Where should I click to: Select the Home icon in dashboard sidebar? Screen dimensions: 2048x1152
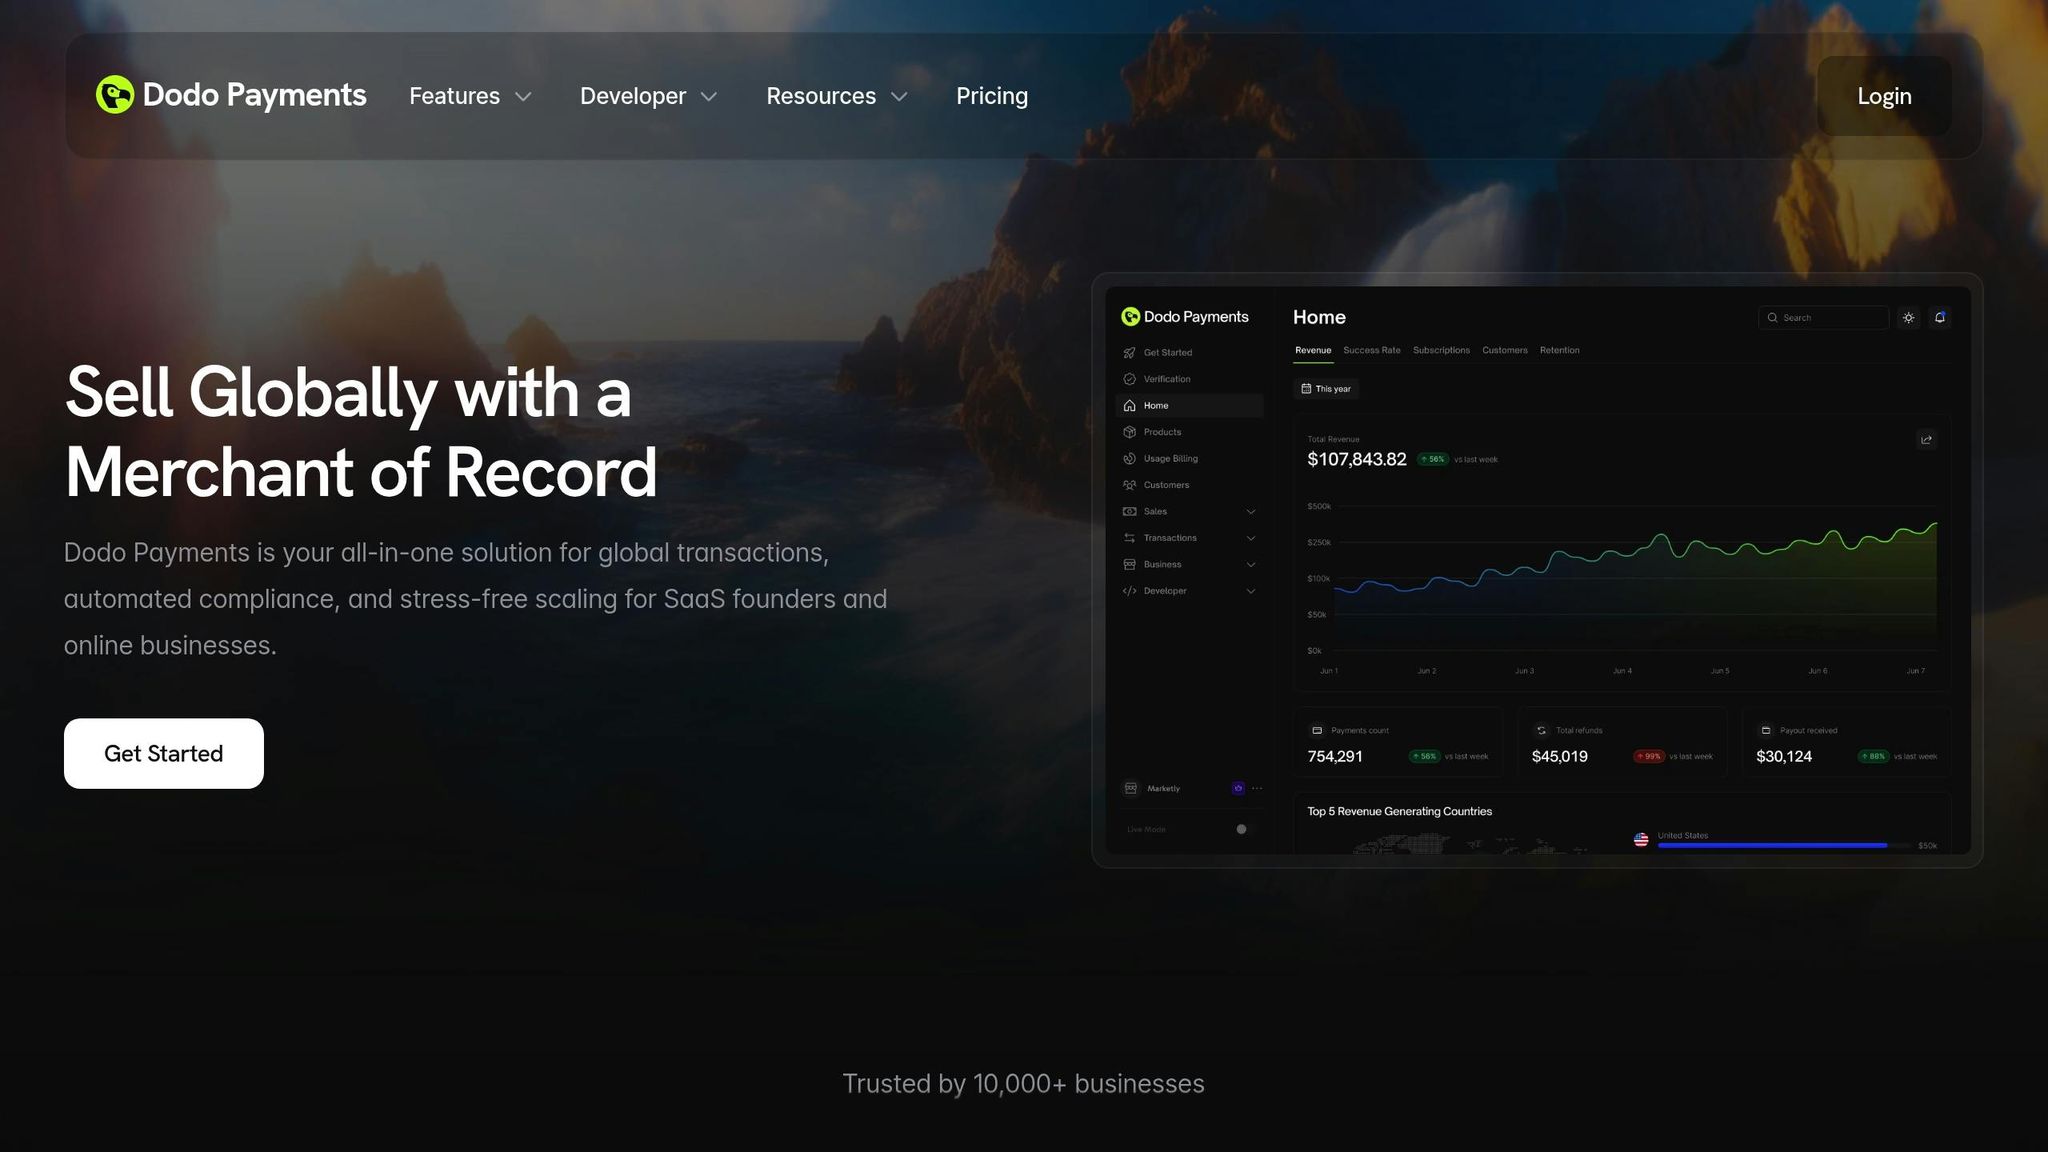(1131, 405)
